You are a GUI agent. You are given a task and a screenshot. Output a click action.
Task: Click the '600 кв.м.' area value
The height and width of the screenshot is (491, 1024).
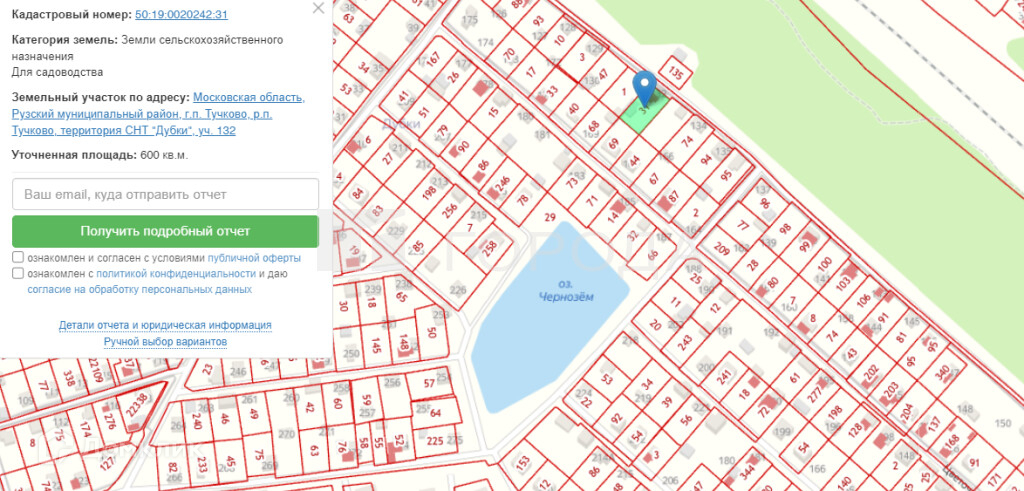(x=164, y=155)
